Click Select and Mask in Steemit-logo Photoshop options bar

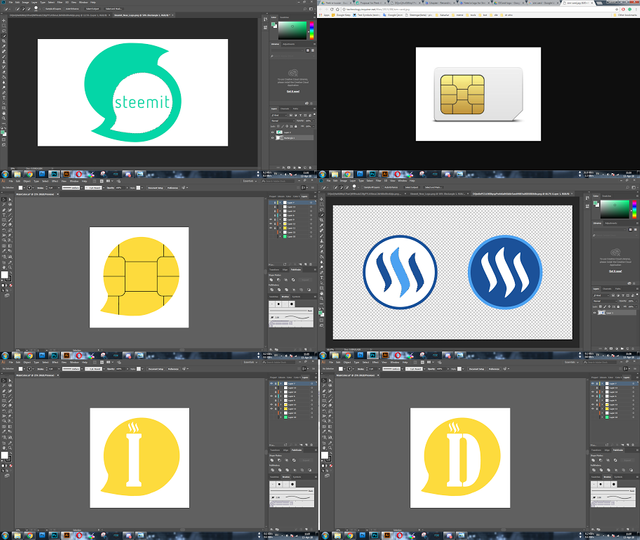113,9
